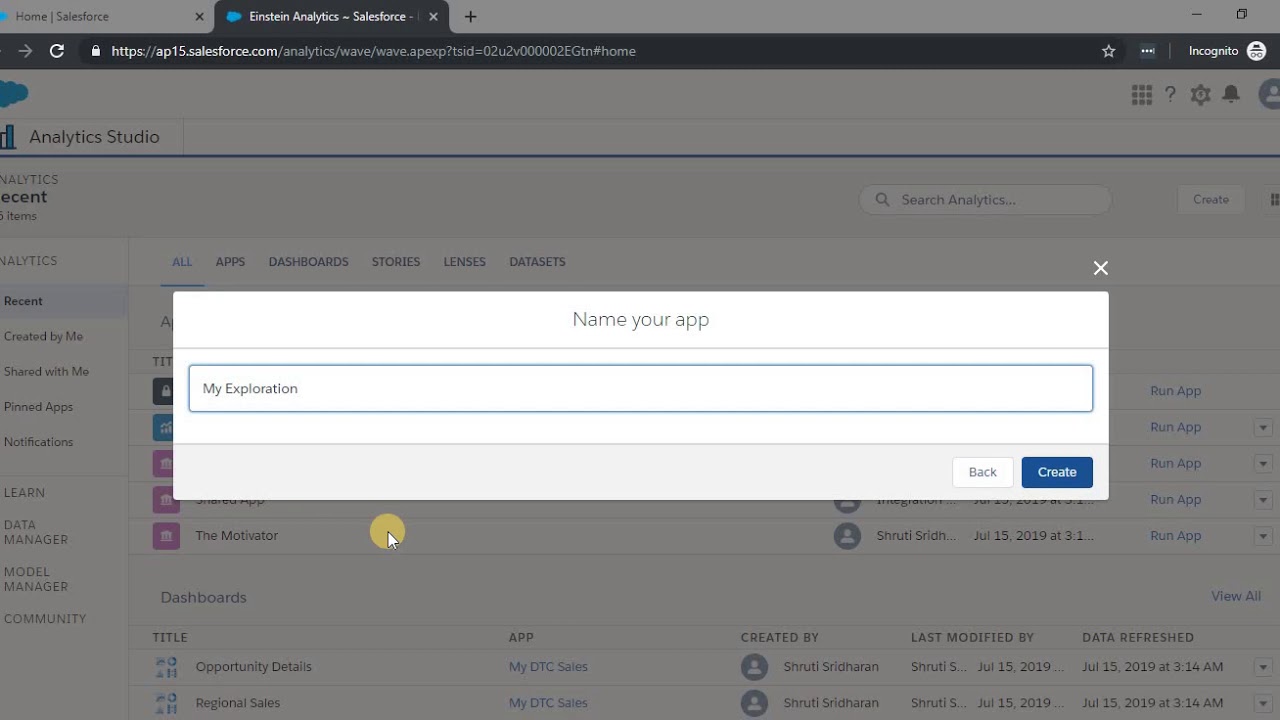The height and width of the screenshot is (720, 1280).
Task: Focus the app name input field
Action: point(640,388)
